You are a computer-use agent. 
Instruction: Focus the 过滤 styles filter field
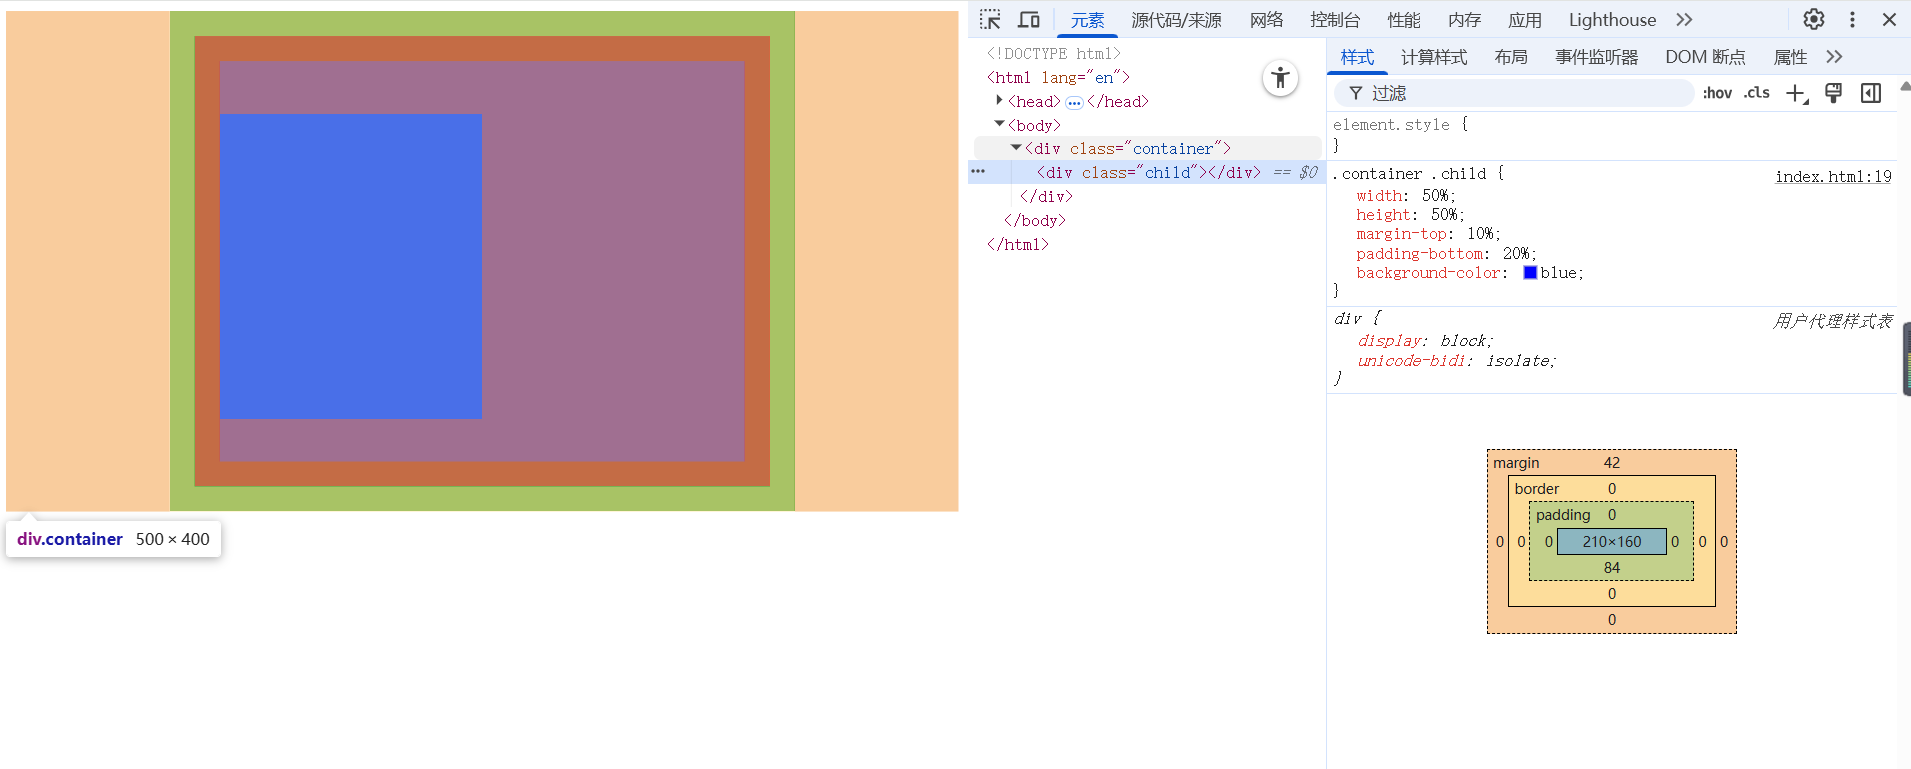tap(1514, 93)
